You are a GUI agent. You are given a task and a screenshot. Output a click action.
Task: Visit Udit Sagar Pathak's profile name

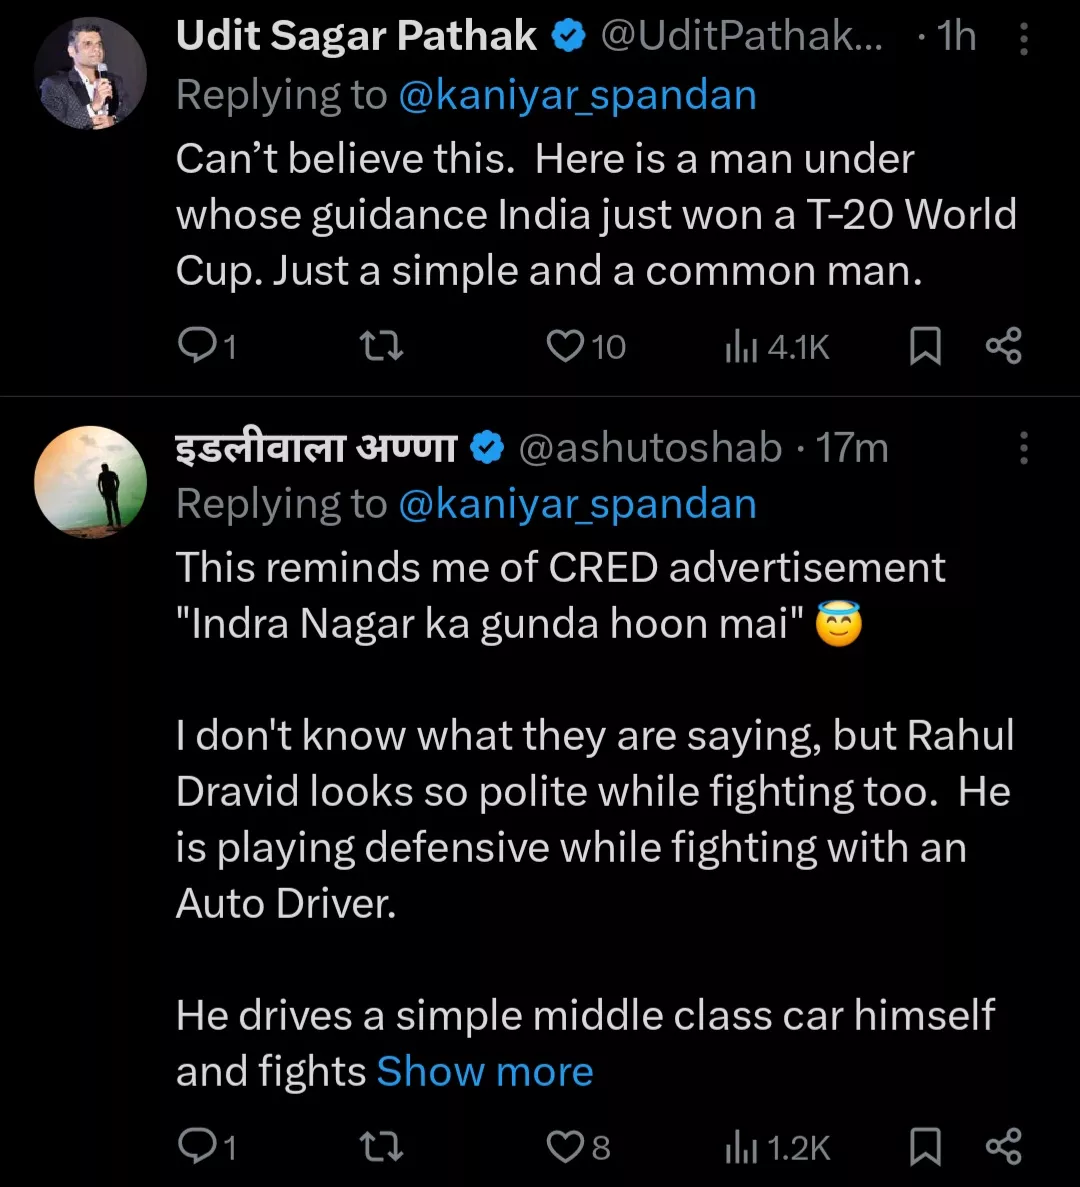[x=356, y=37]
